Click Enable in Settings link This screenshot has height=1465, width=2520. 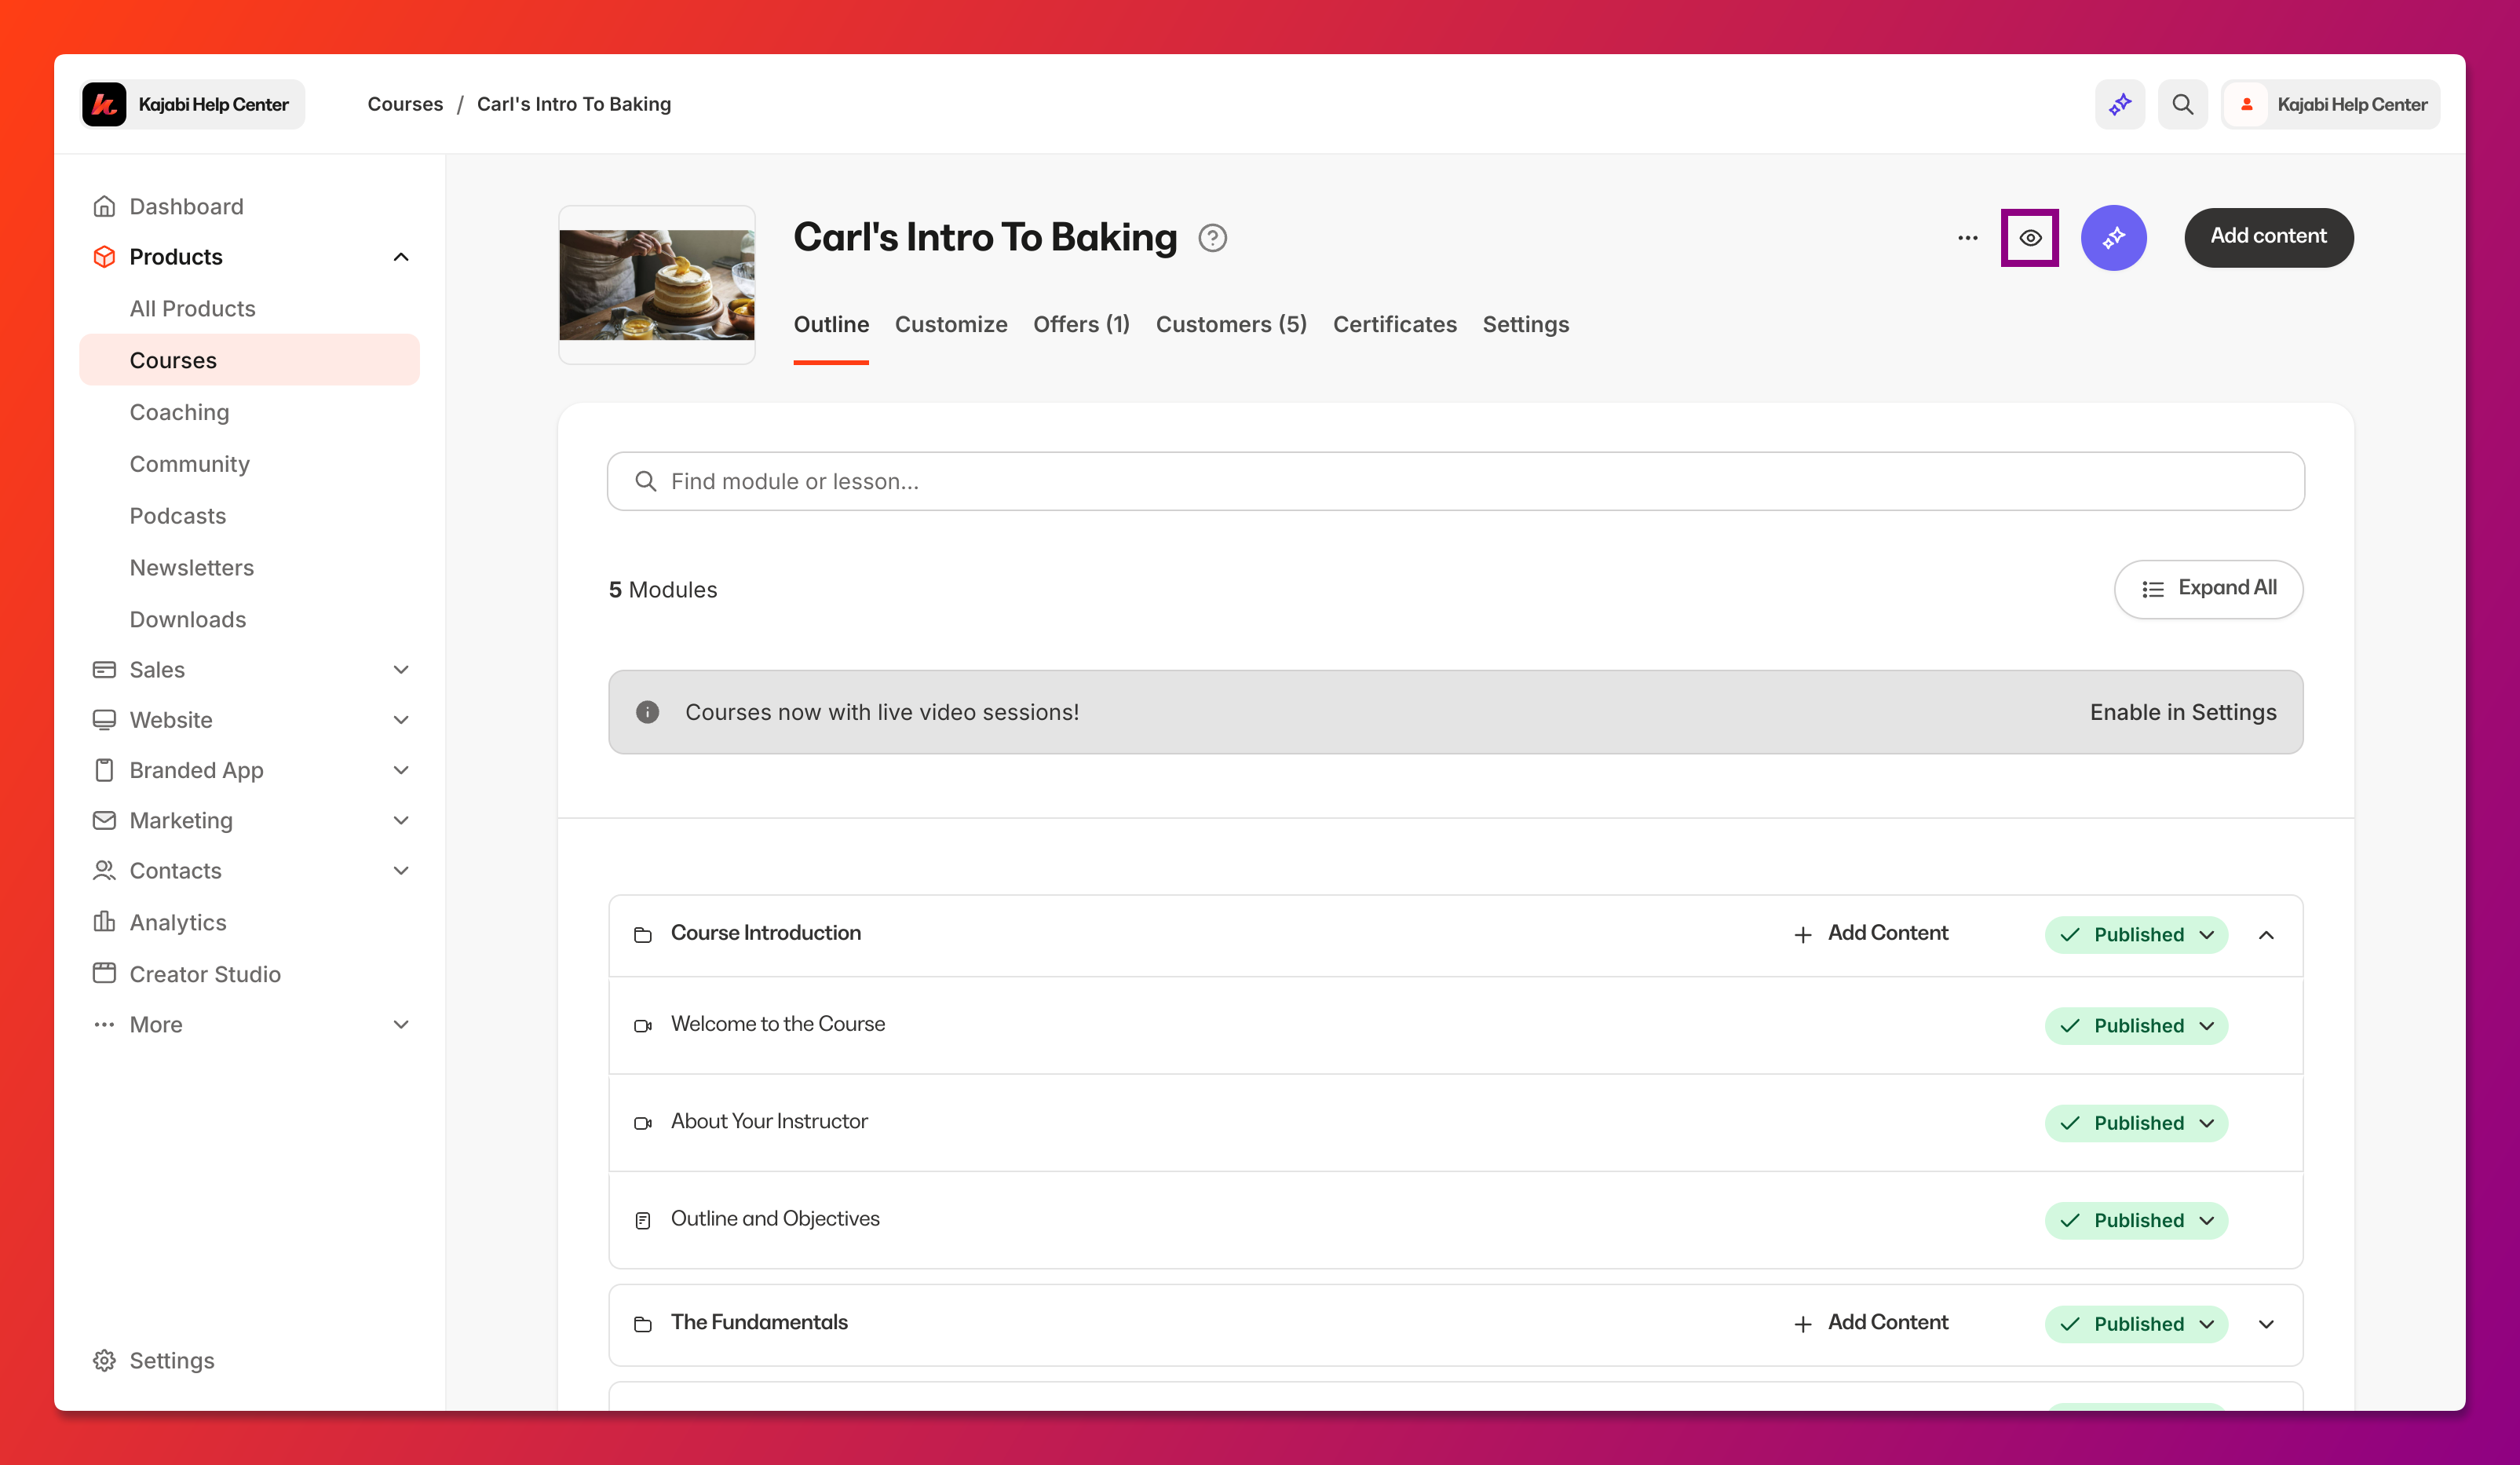click(x=2183, y=712)
